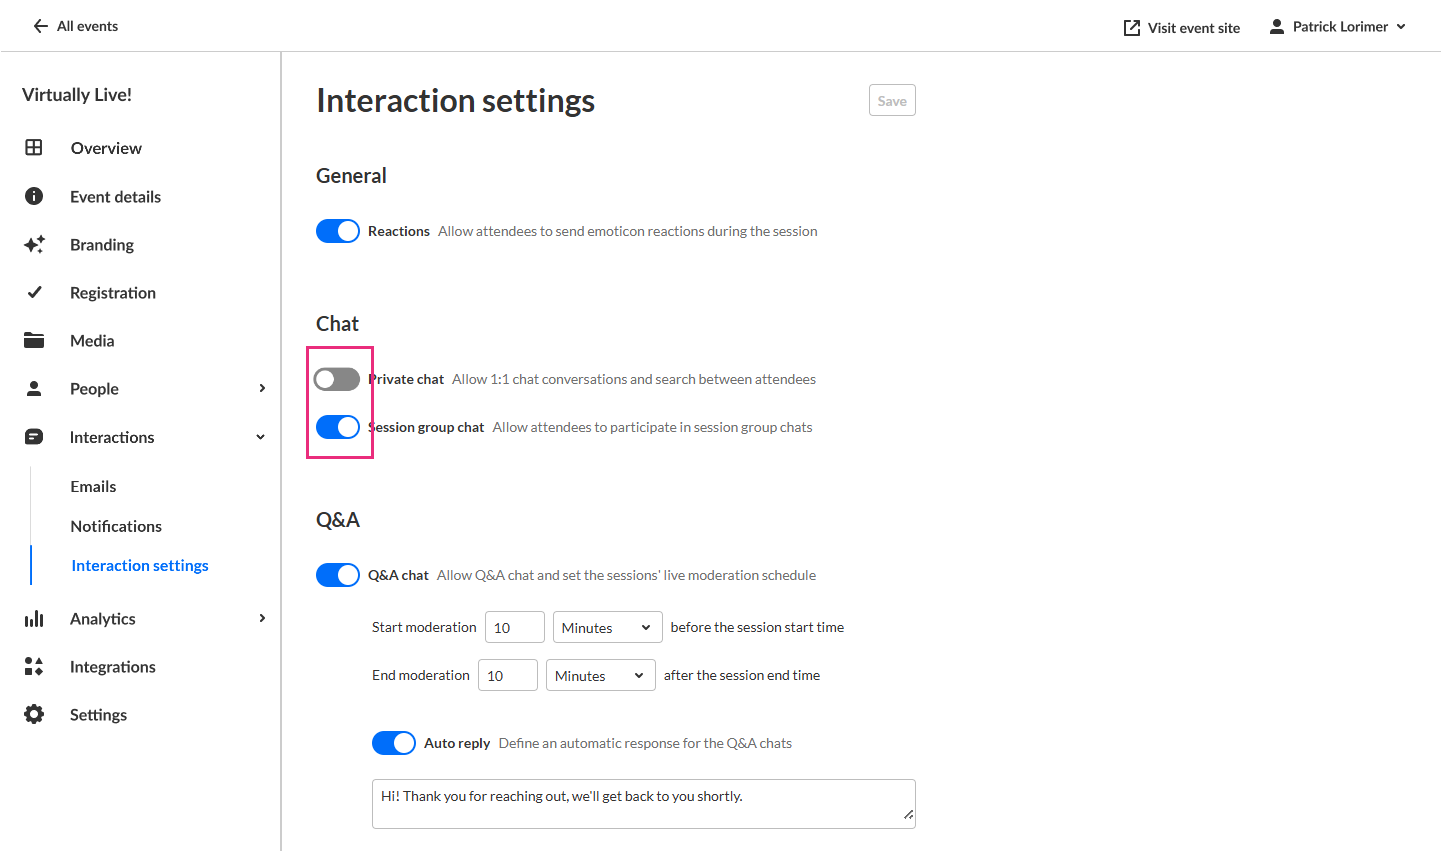Click the Branding sparkle icon
This screenshot has height=851, width=1441.
pyautogui.click(x=34, y=244)
